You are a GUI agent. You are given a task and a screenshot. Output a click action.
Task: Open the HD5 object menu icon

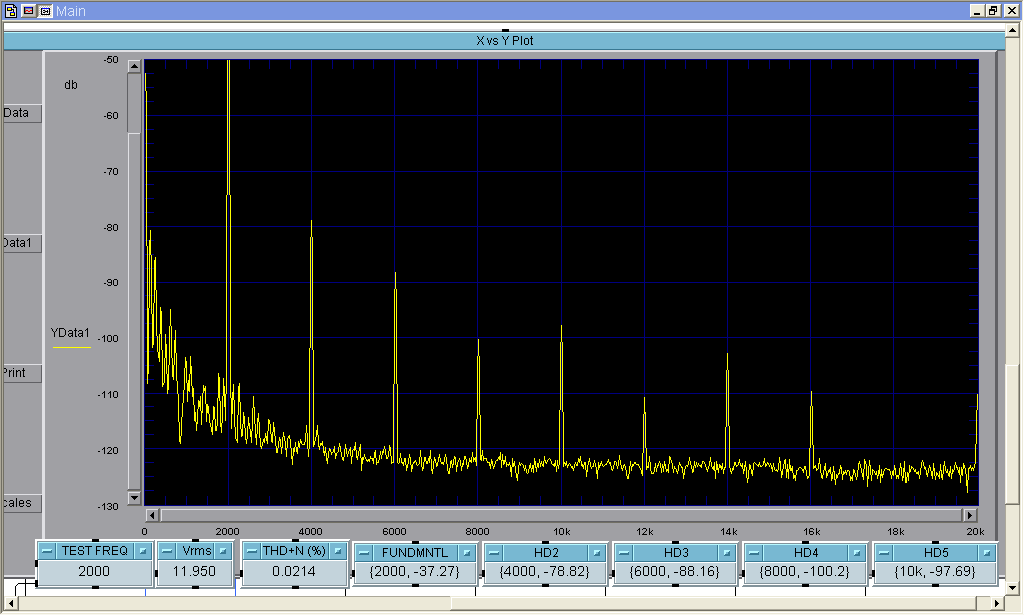(x=987, y=553)
